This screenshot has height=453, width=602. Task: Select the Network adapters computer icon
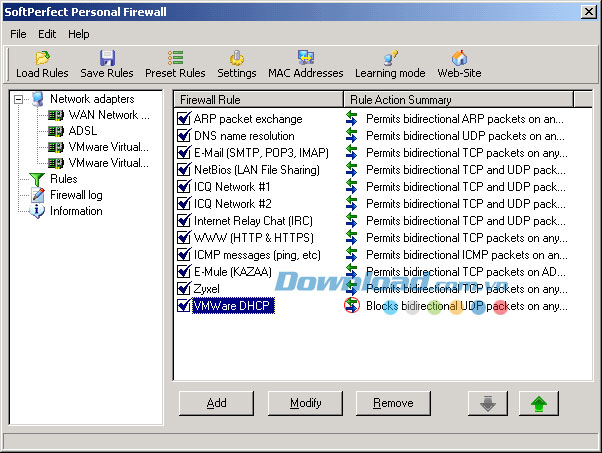[38, 99]
